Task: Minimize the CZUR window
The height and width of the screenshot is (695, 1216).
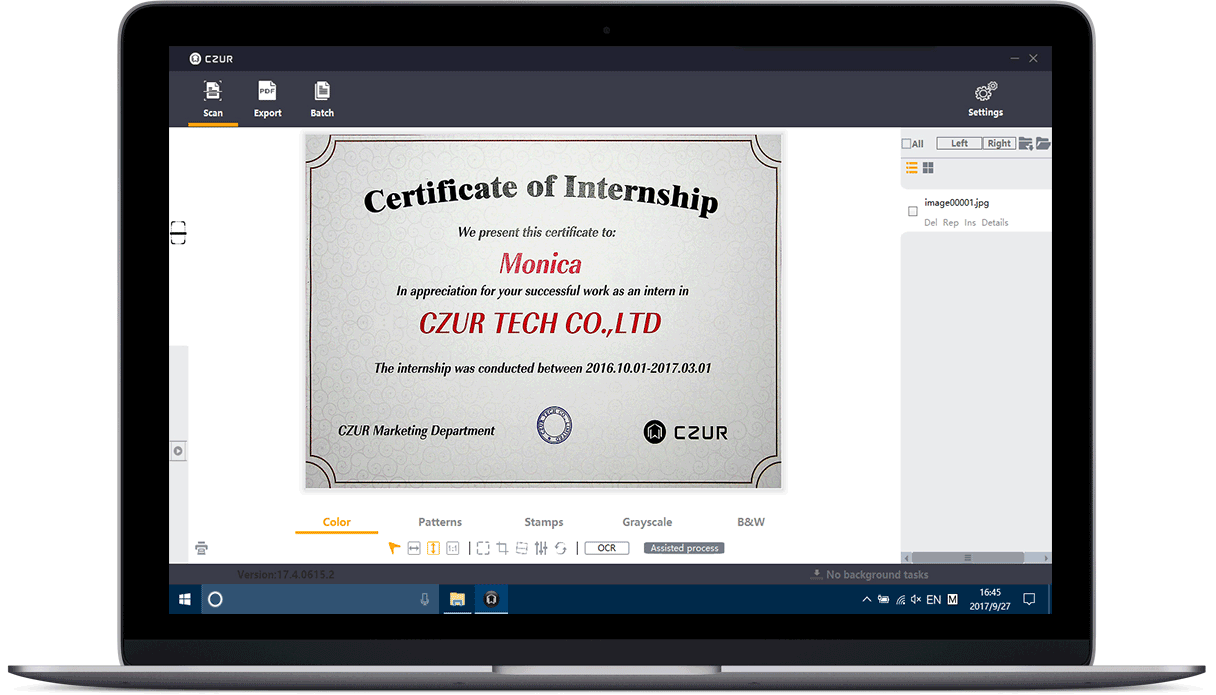Action: (1015, 58)
